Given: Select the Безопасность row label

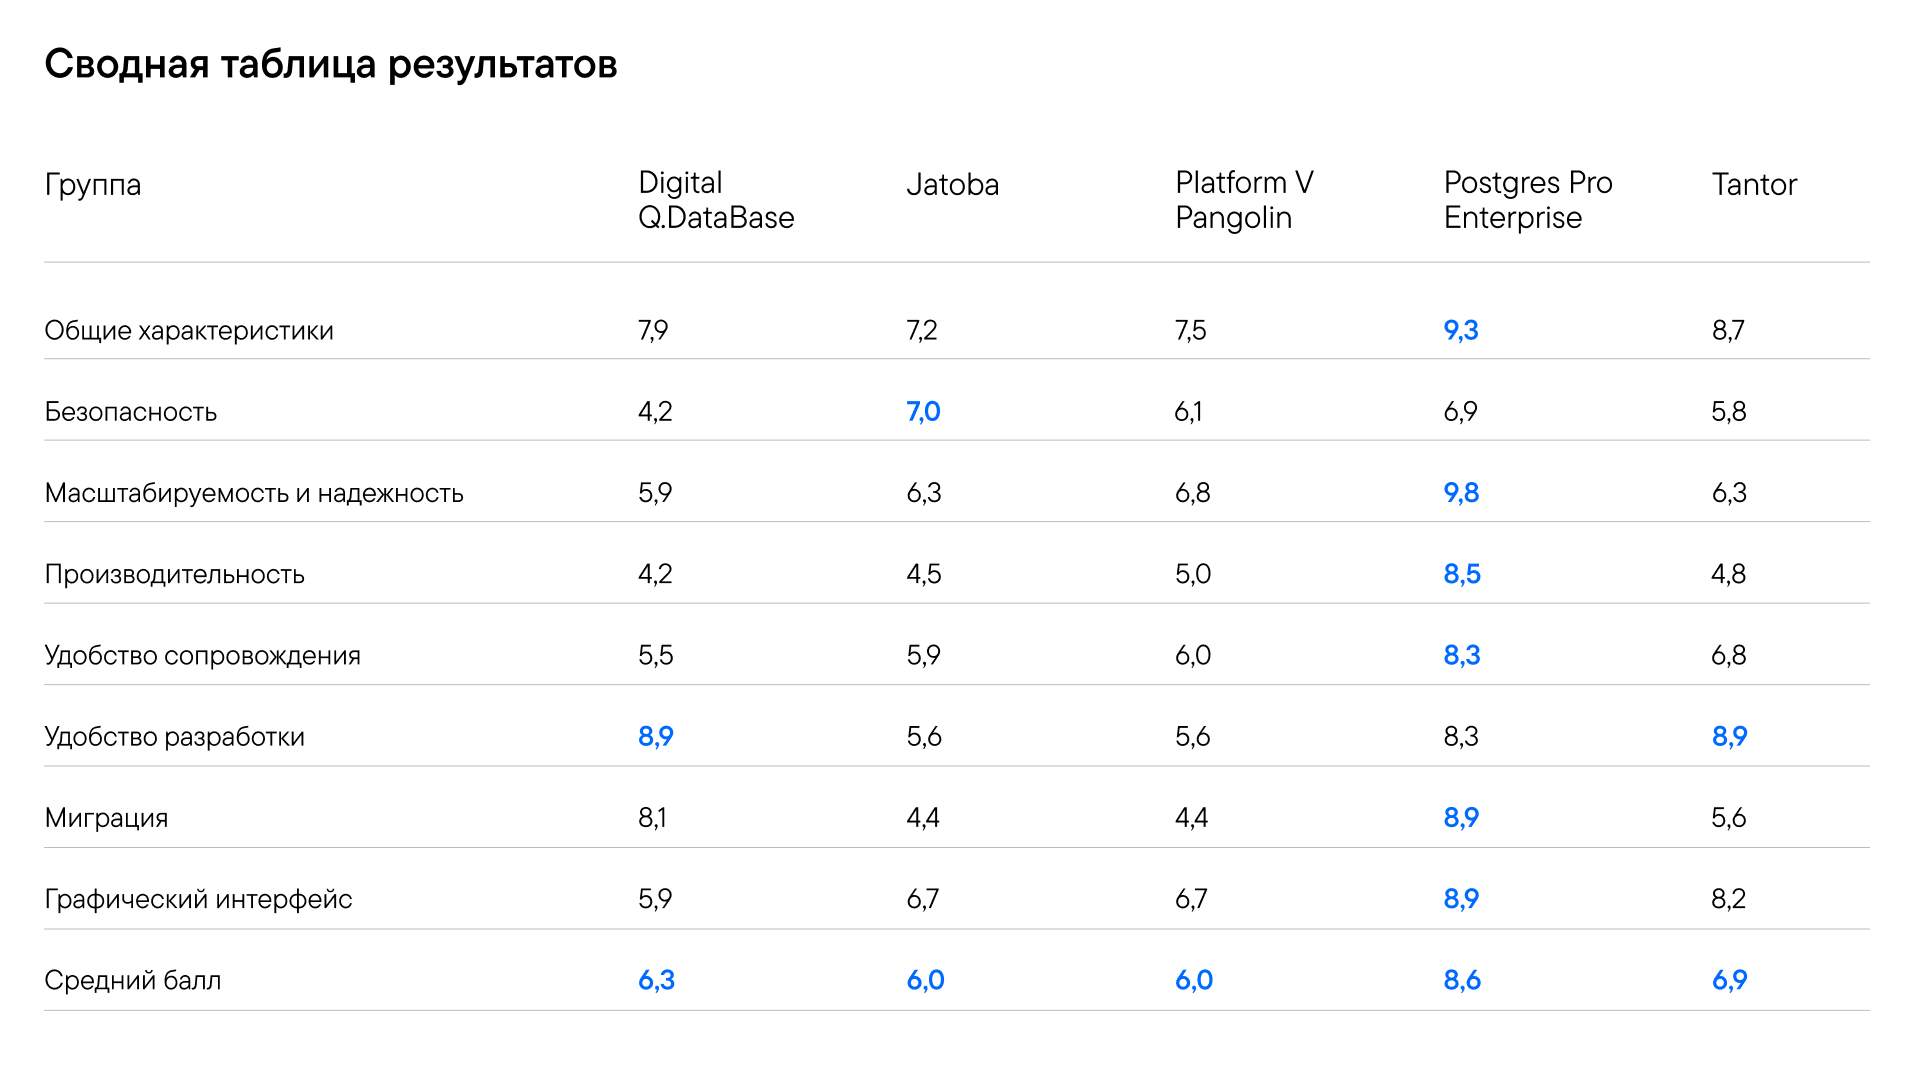Looking at the screenshot, I should point(131,411).
